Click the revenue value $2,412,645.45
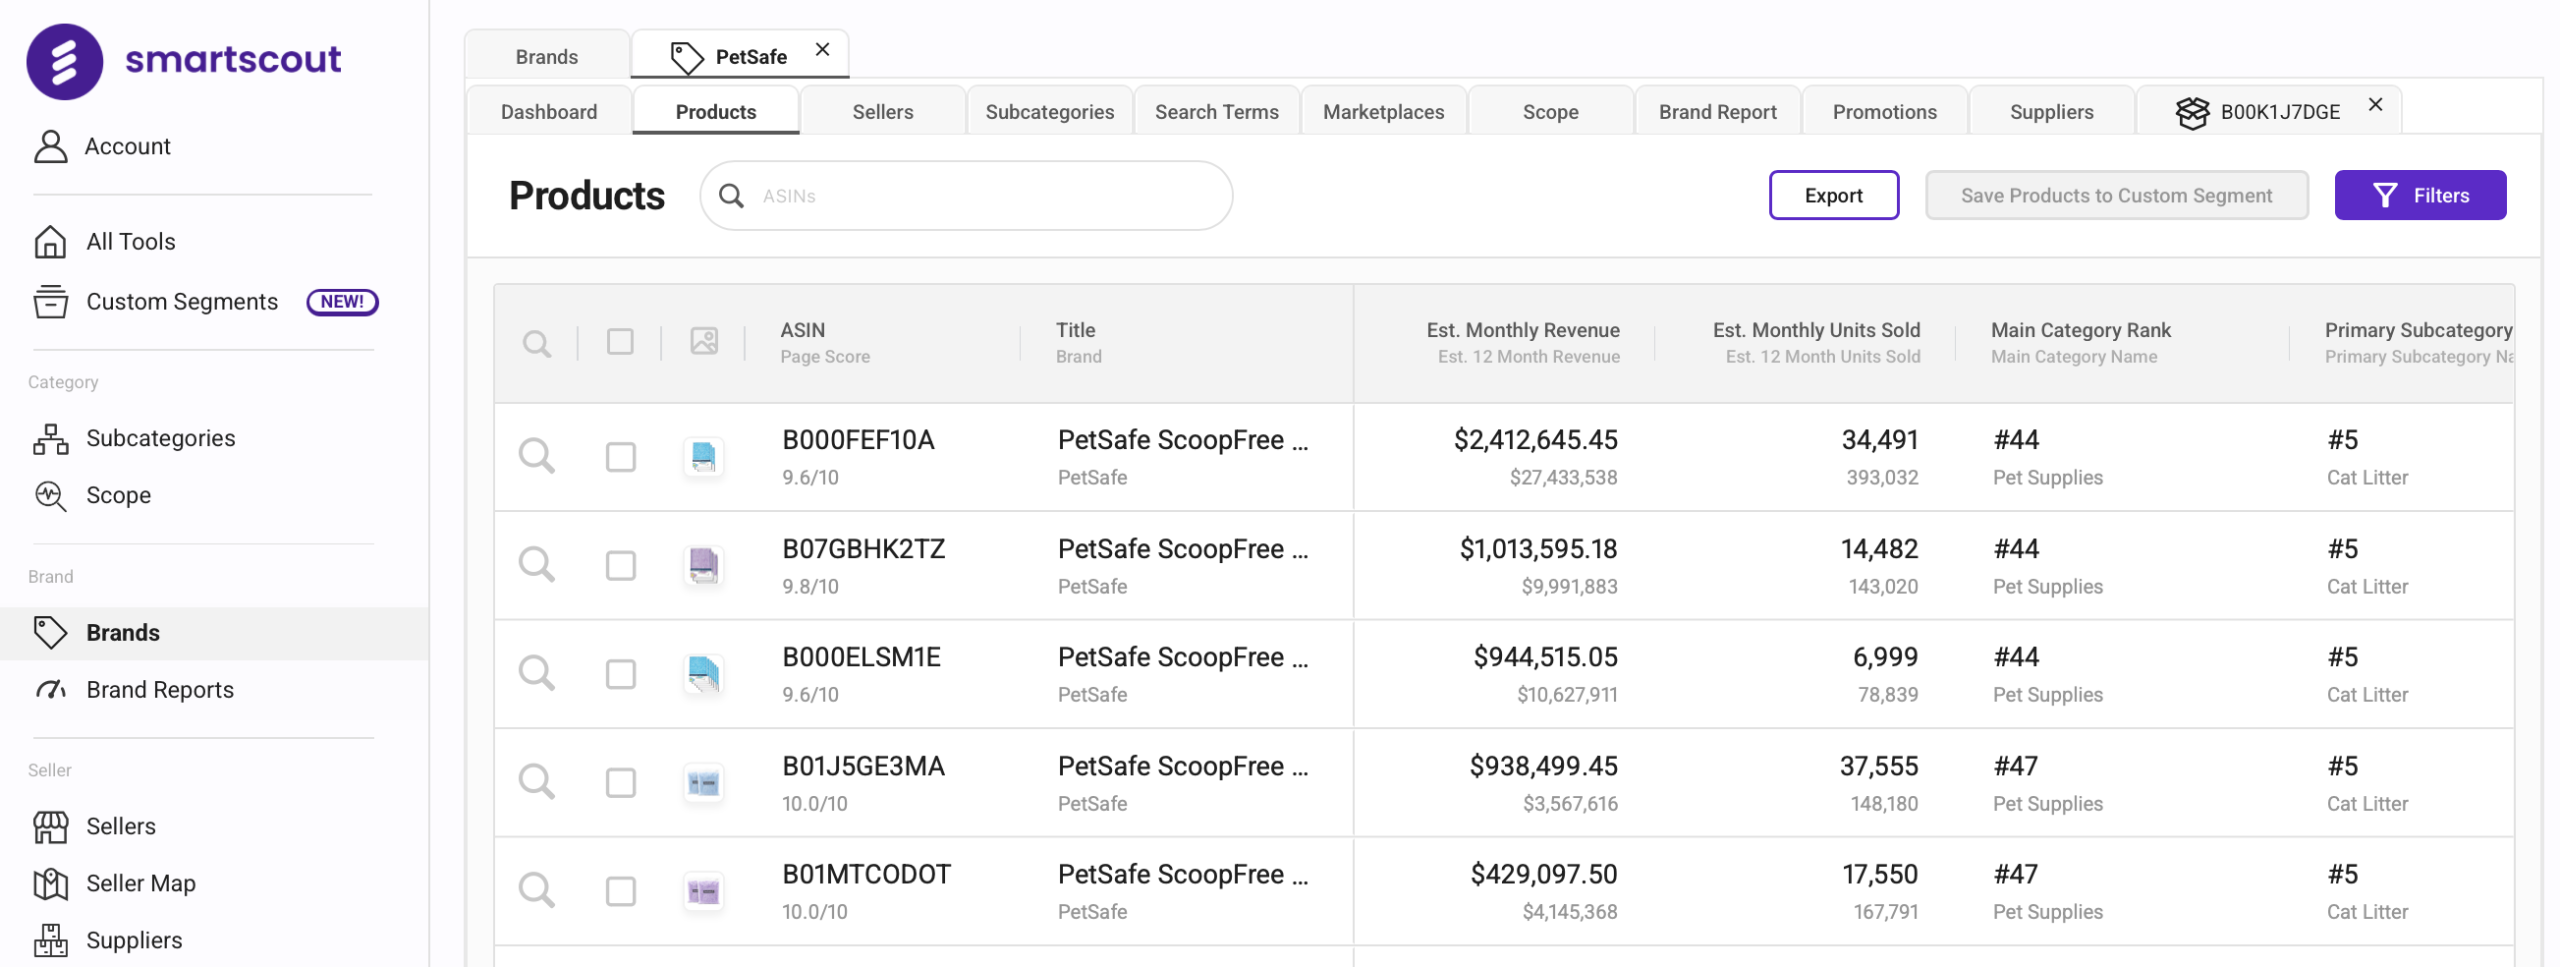This screenshot has height=967, width=2560. [1536, 440]
